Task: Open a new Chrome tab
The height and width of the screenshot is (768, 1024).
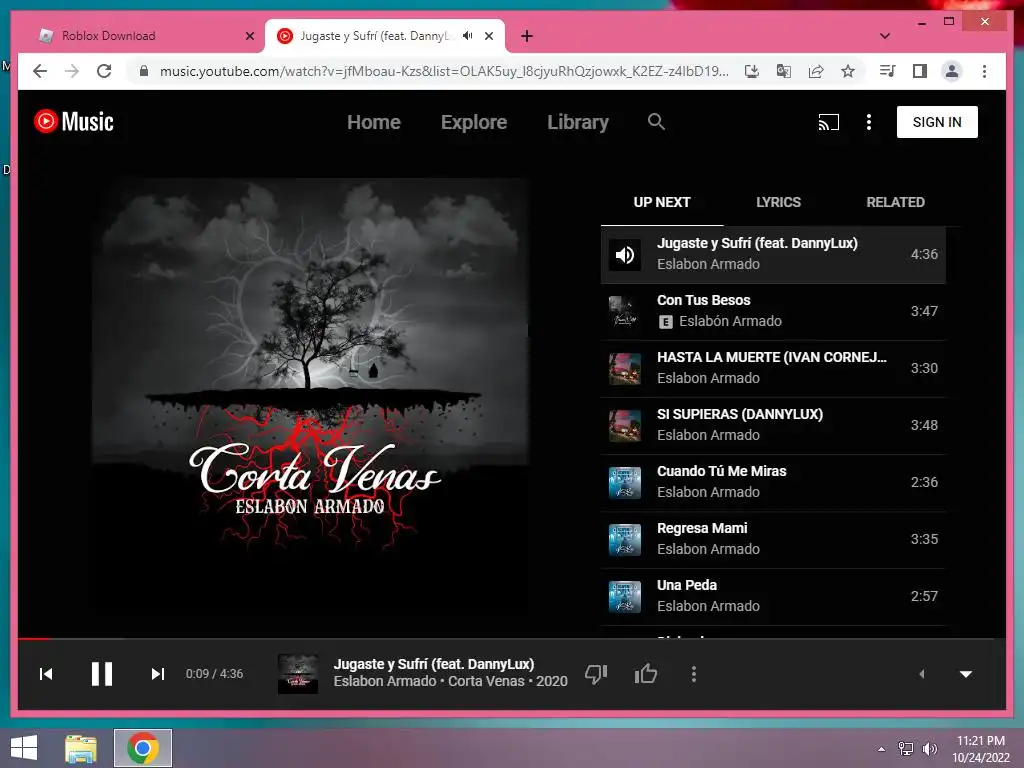Action: 527,36
